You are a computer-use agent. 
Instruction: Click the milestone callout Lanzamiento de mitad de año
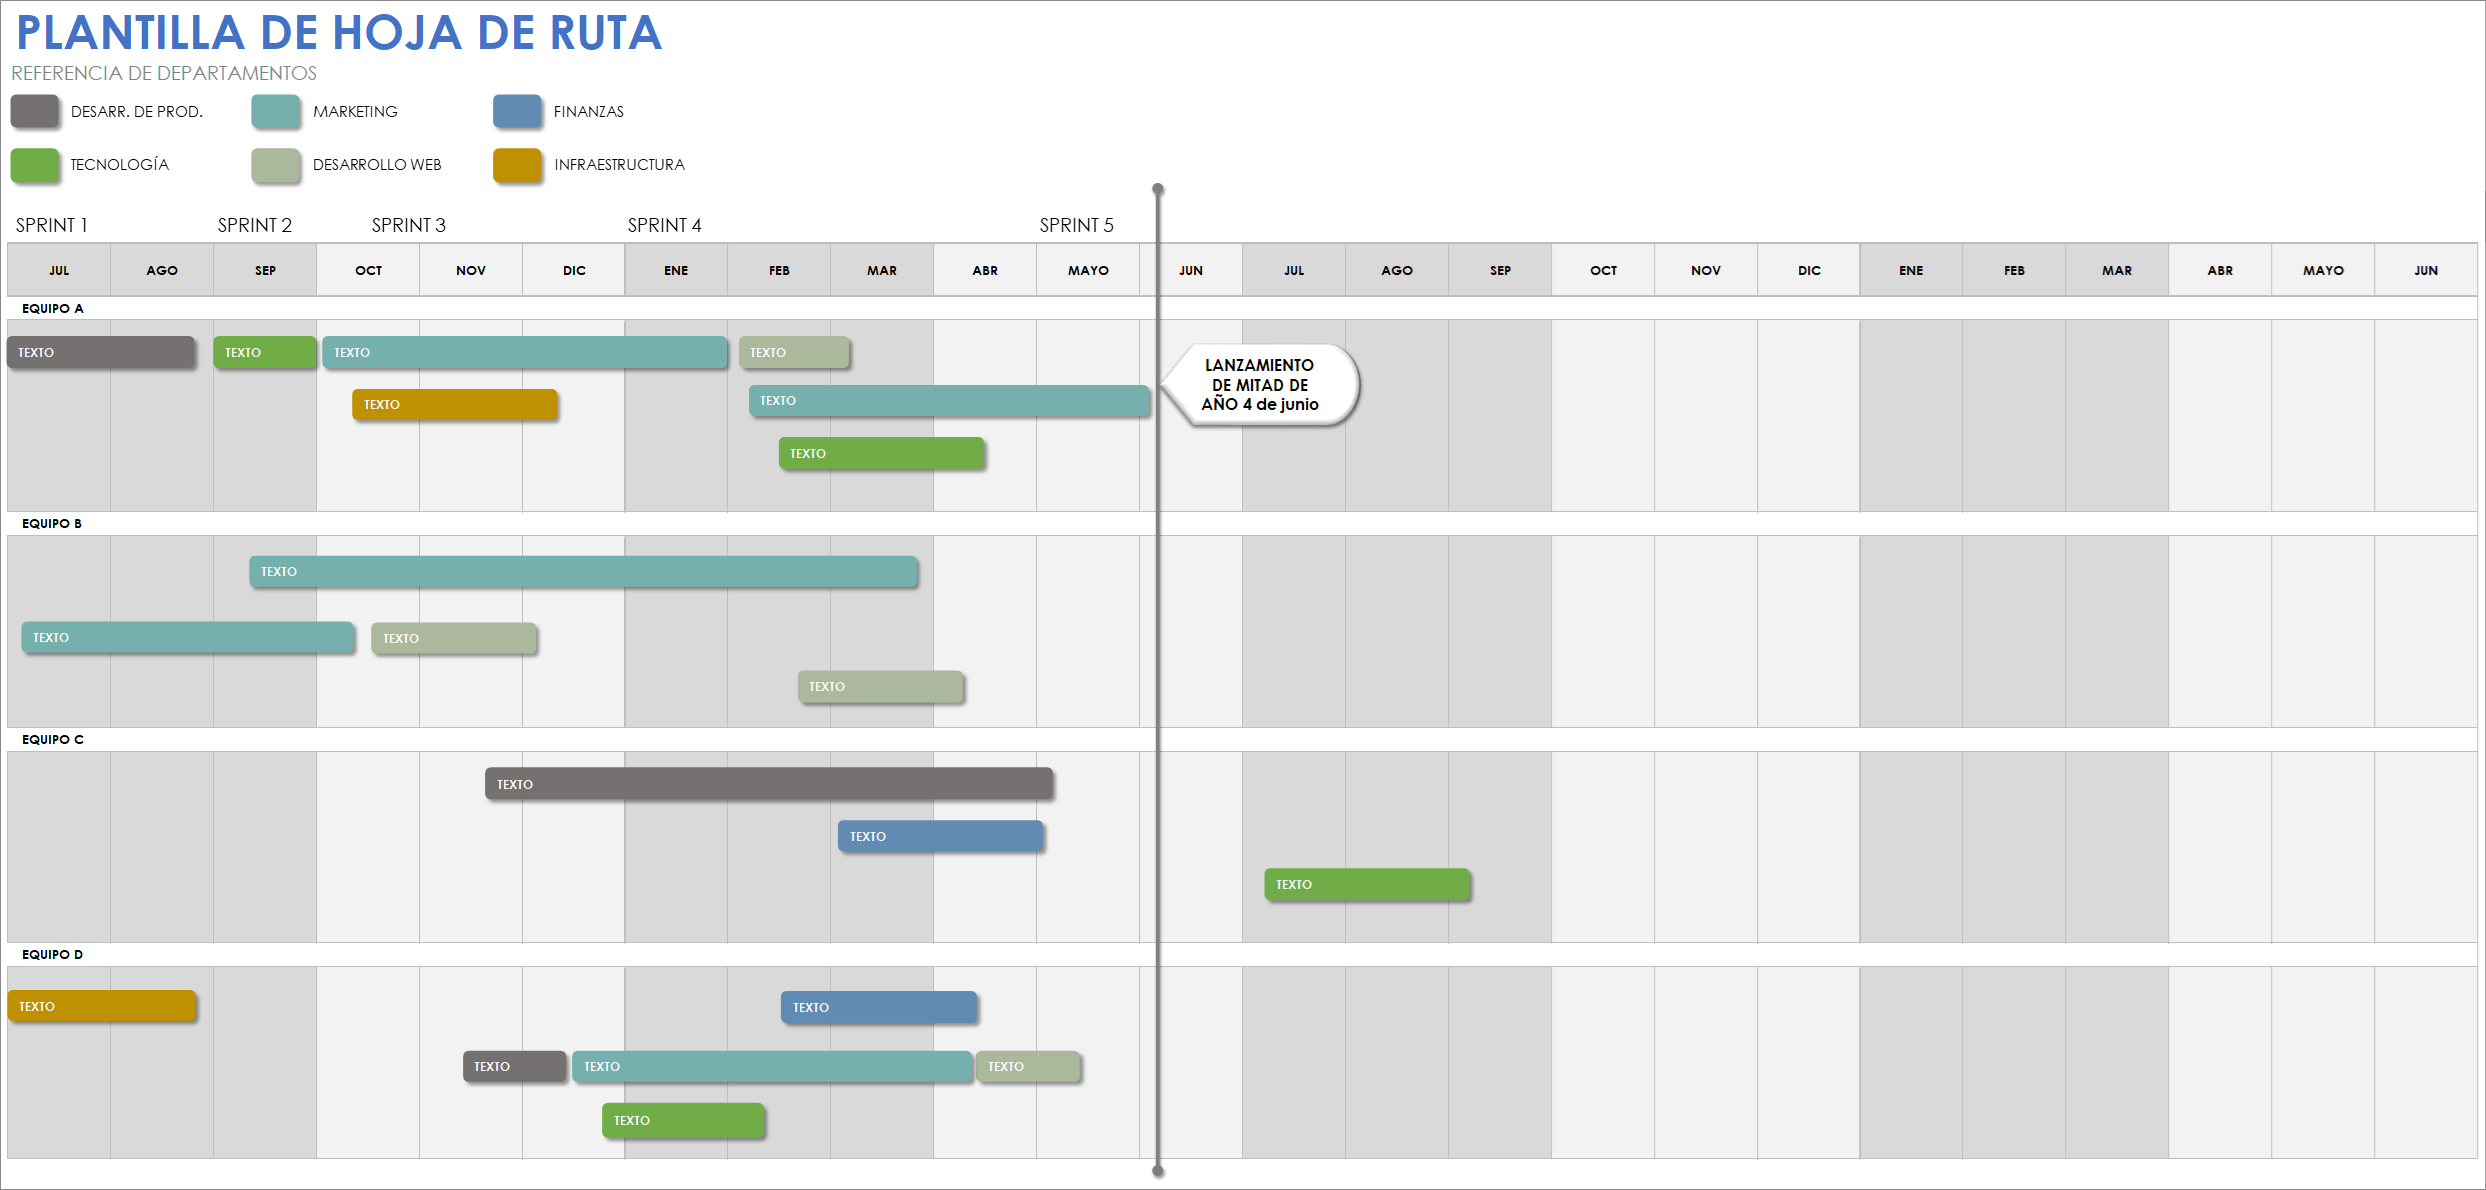point(1260,385)
